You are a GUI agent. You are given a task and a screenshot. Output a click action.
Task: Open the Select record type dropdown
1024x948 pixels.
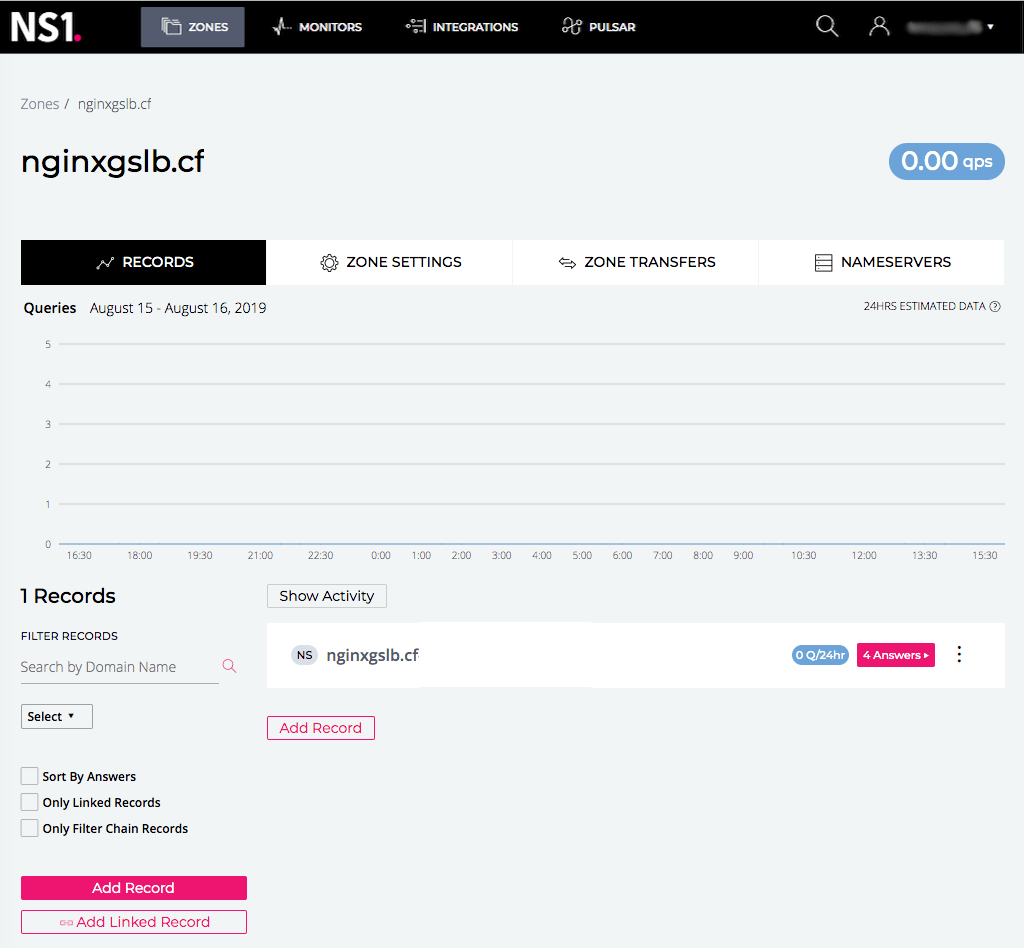[56, 716]
